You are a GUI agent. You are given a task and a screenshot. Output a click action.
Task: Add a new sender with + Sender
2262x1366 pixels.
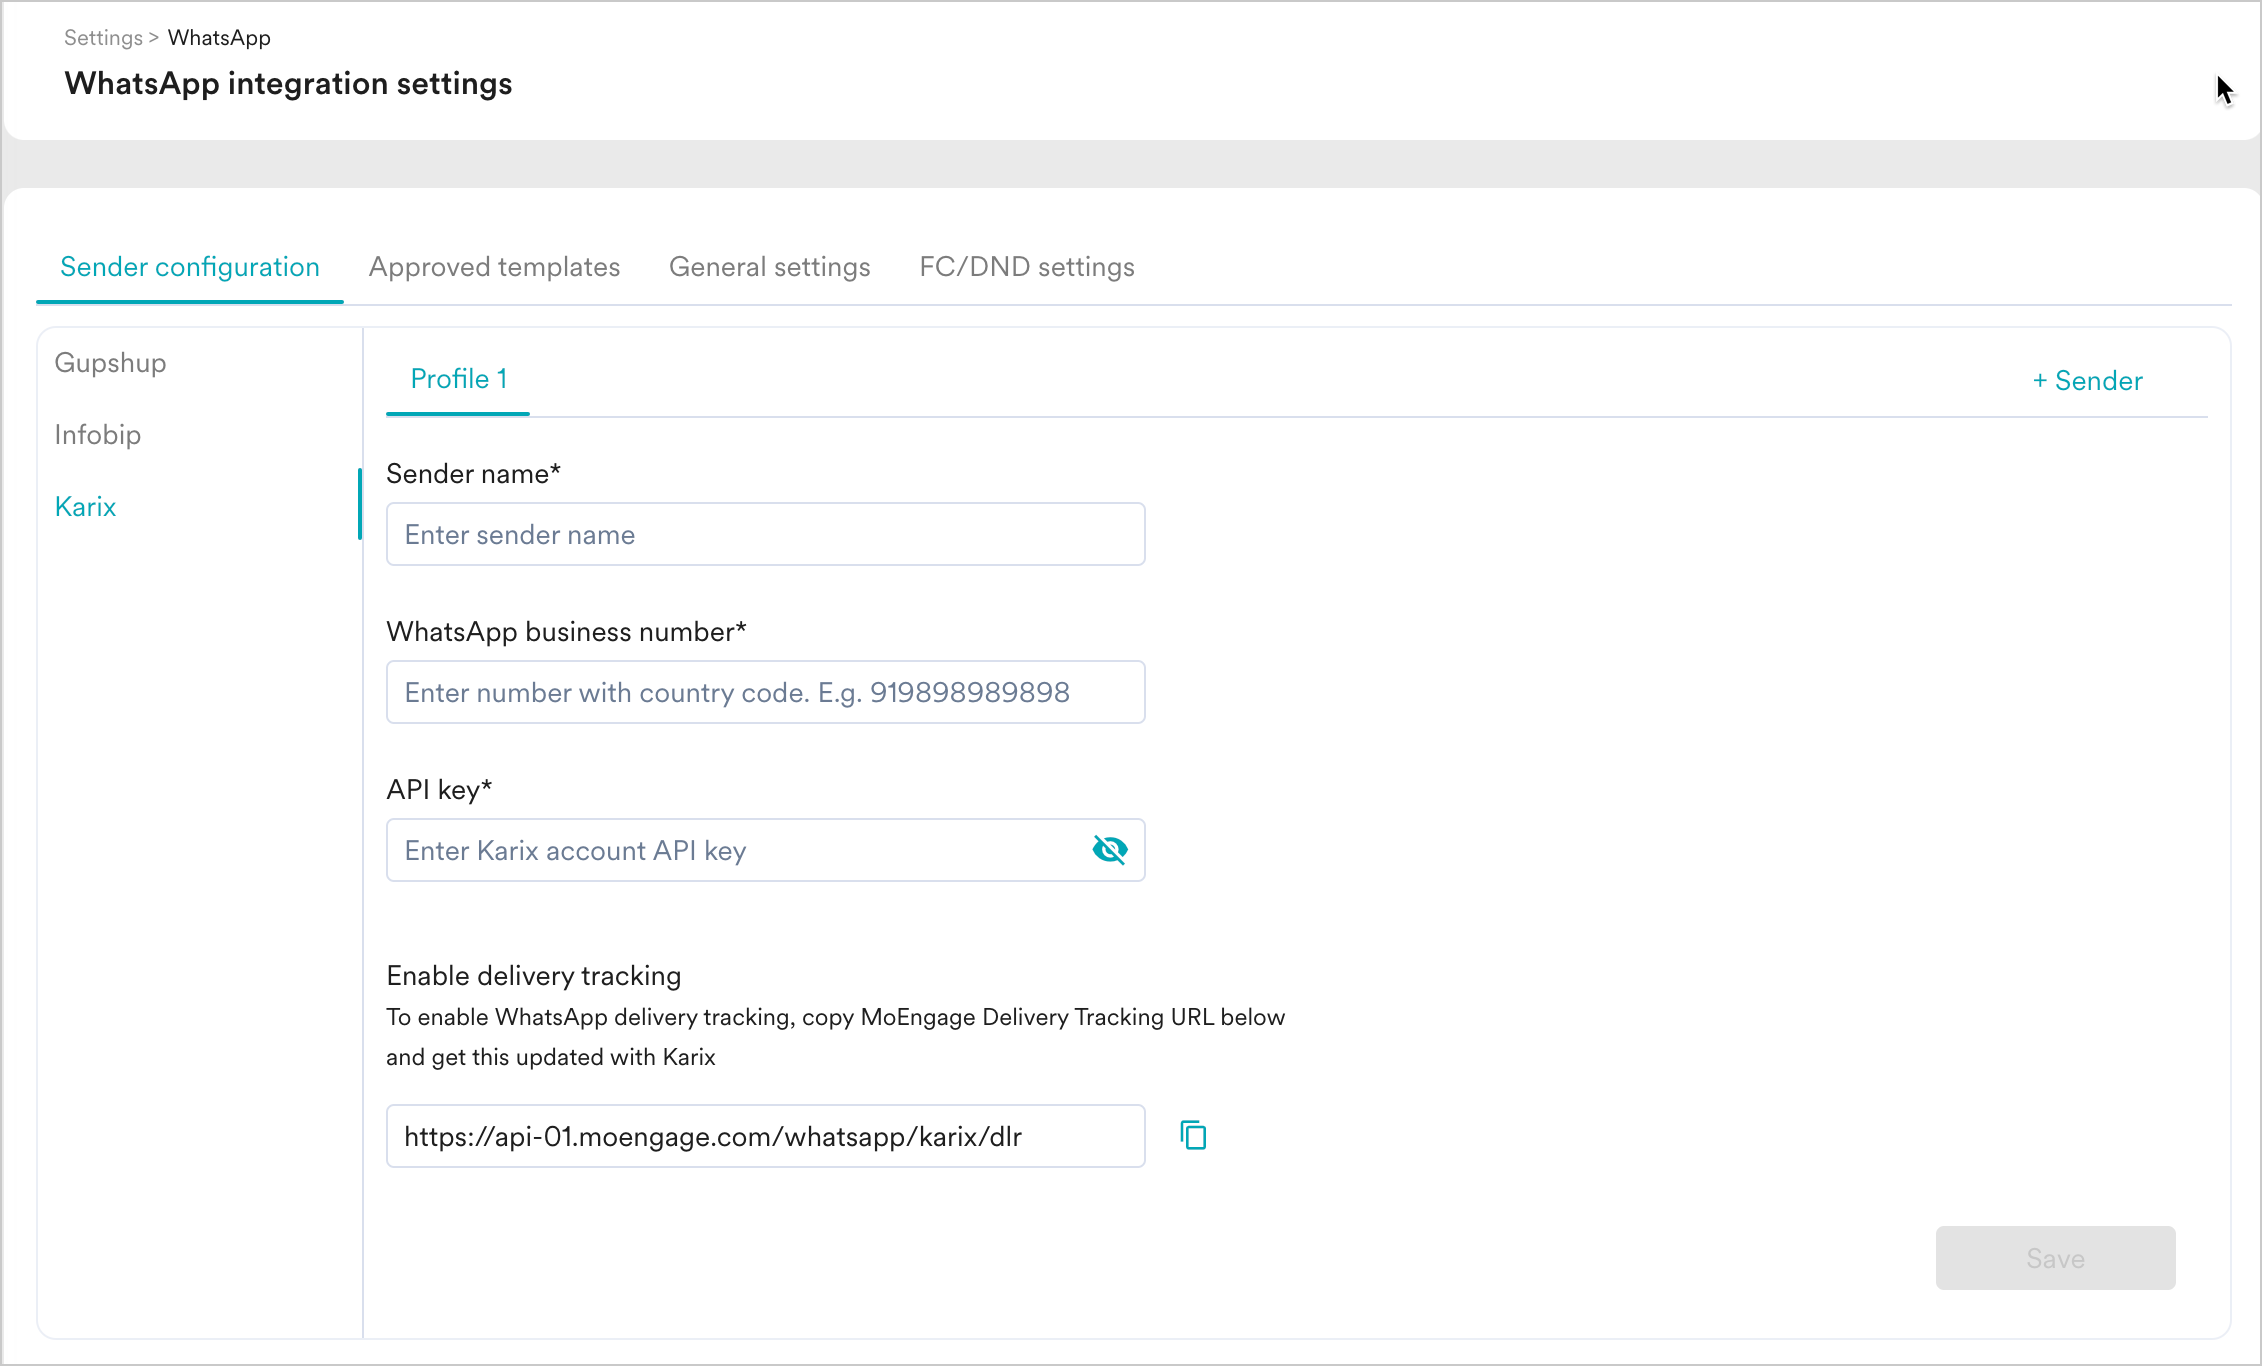2087,380
